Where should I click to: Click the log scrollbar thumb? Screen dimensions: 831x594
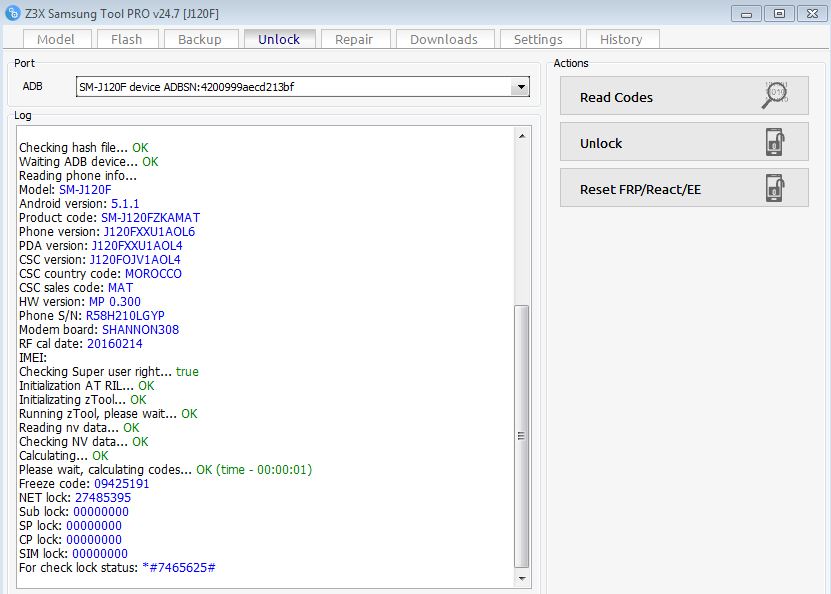pyautogui.click(x=522, y=436)
